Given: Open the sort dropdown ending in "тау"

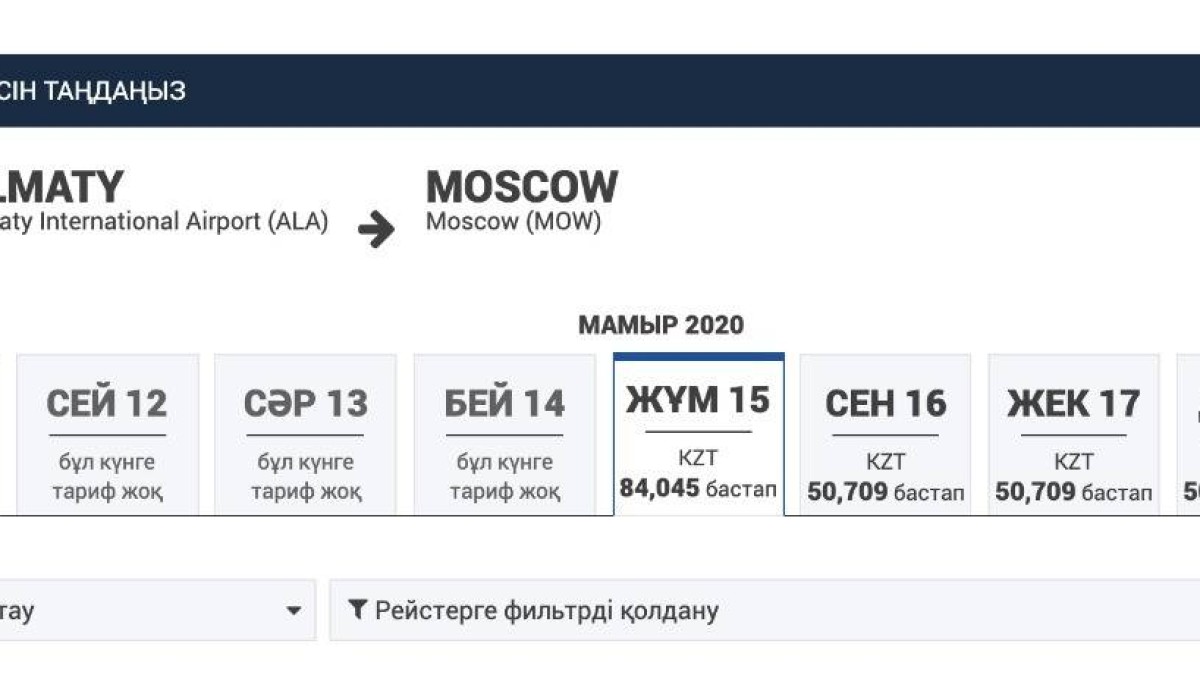Looking at the screenshot, I should click(x=150, y=610).
